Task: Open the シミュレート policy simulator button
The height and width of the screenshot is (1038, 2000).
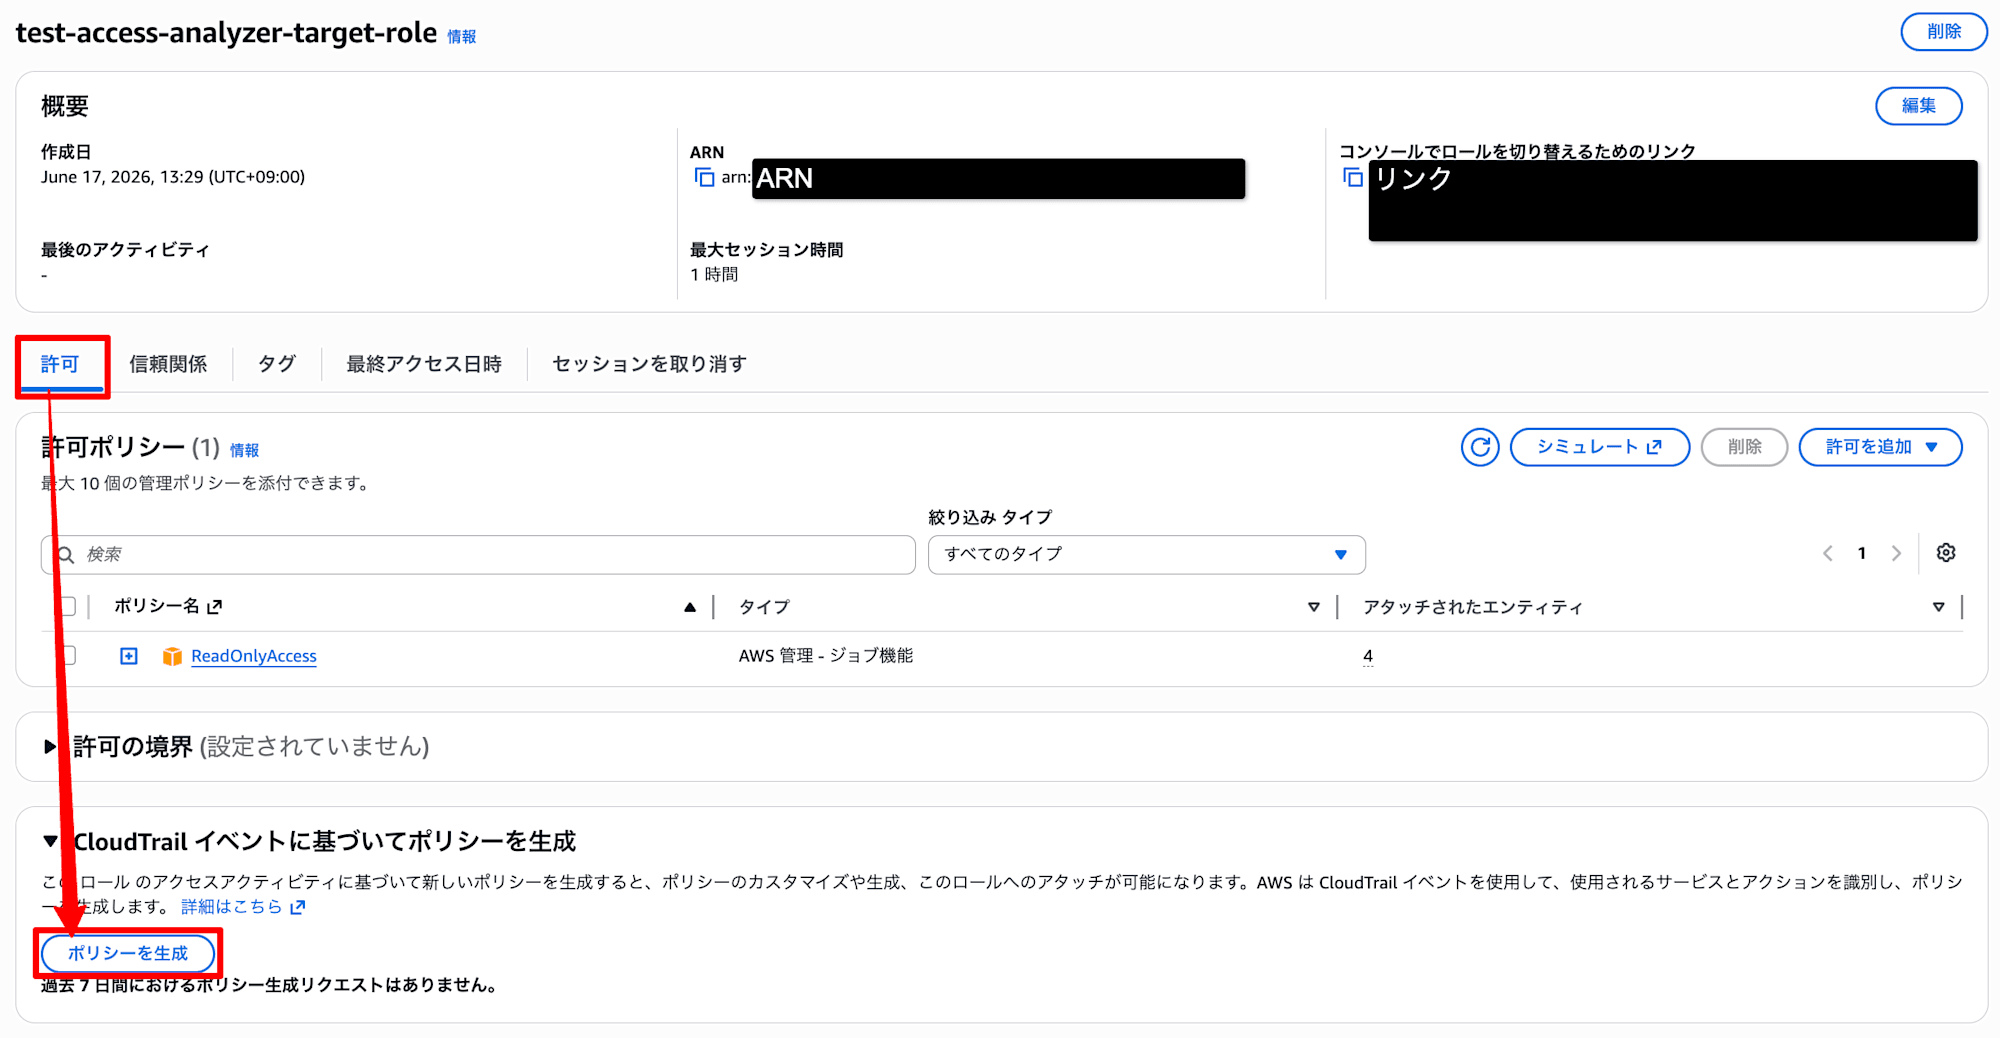Action: point(1599,447)
